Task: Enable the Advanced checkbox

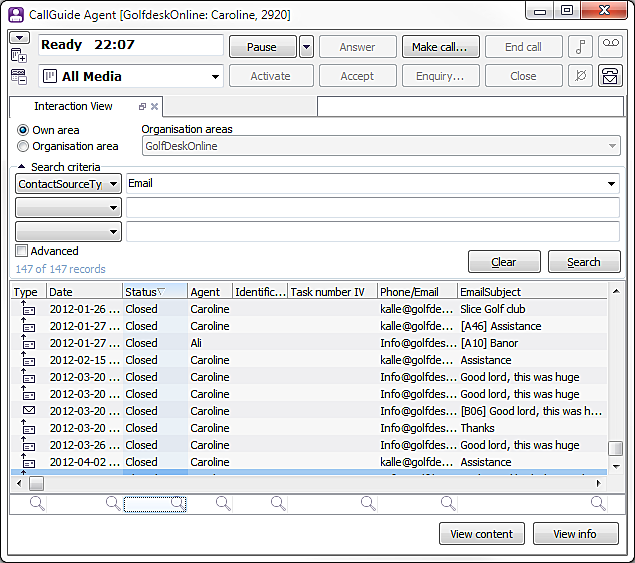Action: pyautogui.click(x=21, y=251)
